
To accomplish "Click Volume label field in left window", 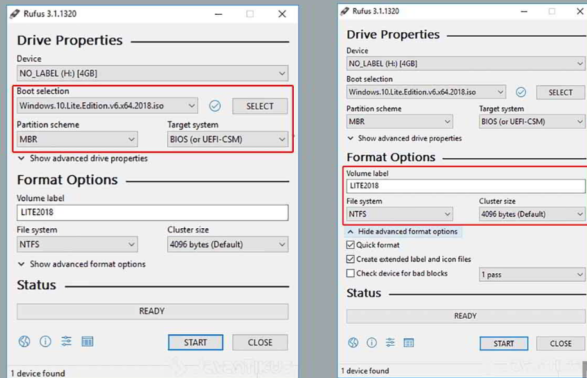I will point(152,213).
